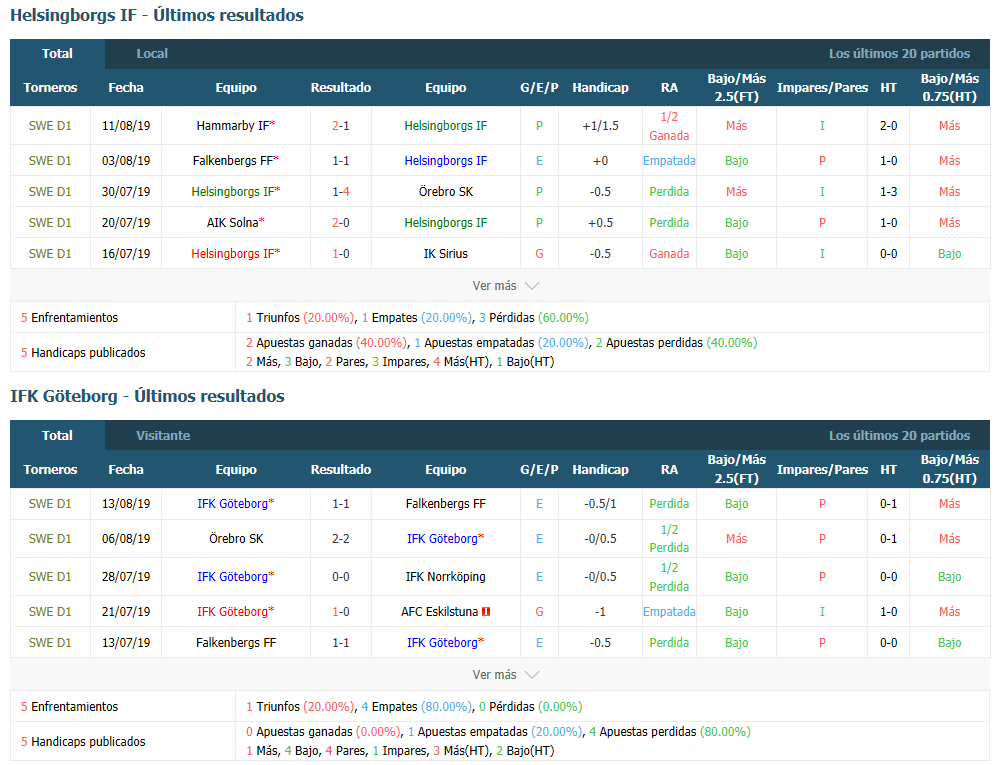Click 'IFK Göteborg - Últimos resultados' heading

[147, 397]
